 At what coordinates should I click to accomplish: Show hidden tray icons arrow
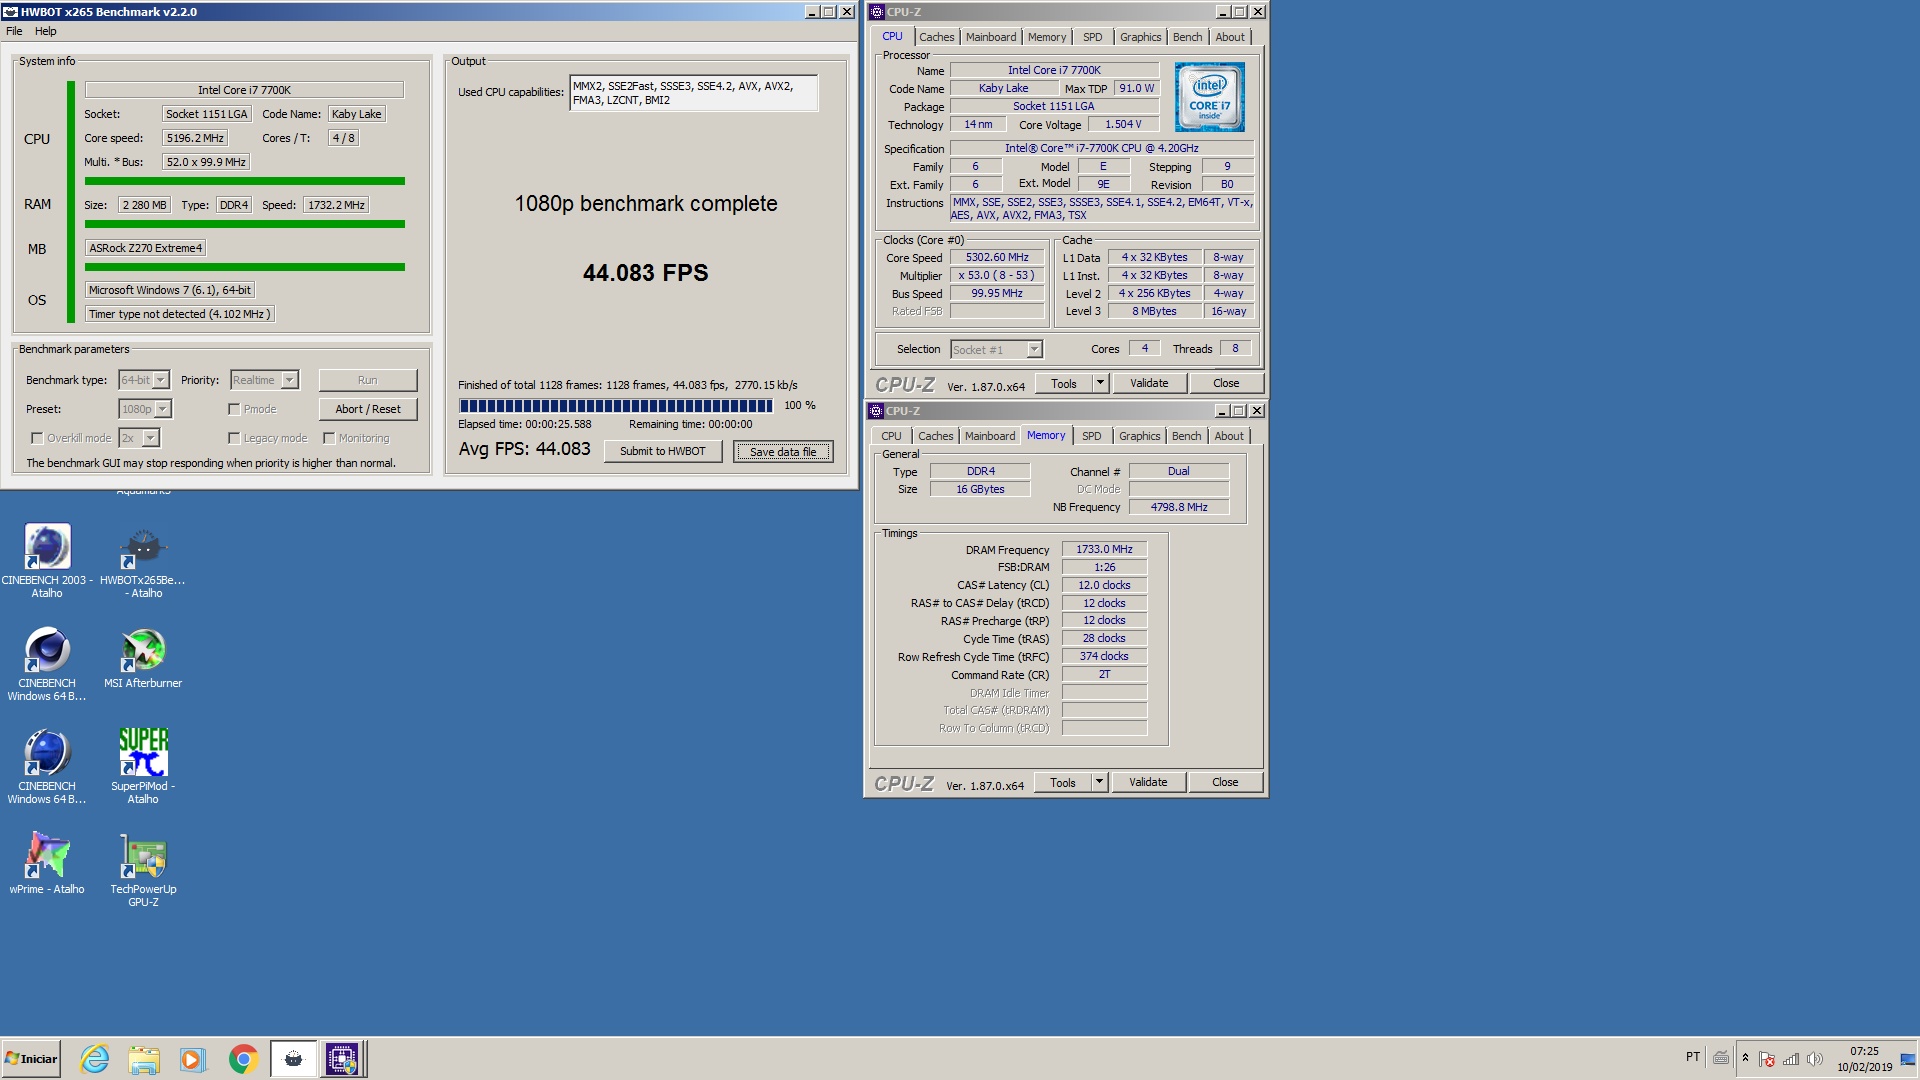click(x=1746, y=1058)
